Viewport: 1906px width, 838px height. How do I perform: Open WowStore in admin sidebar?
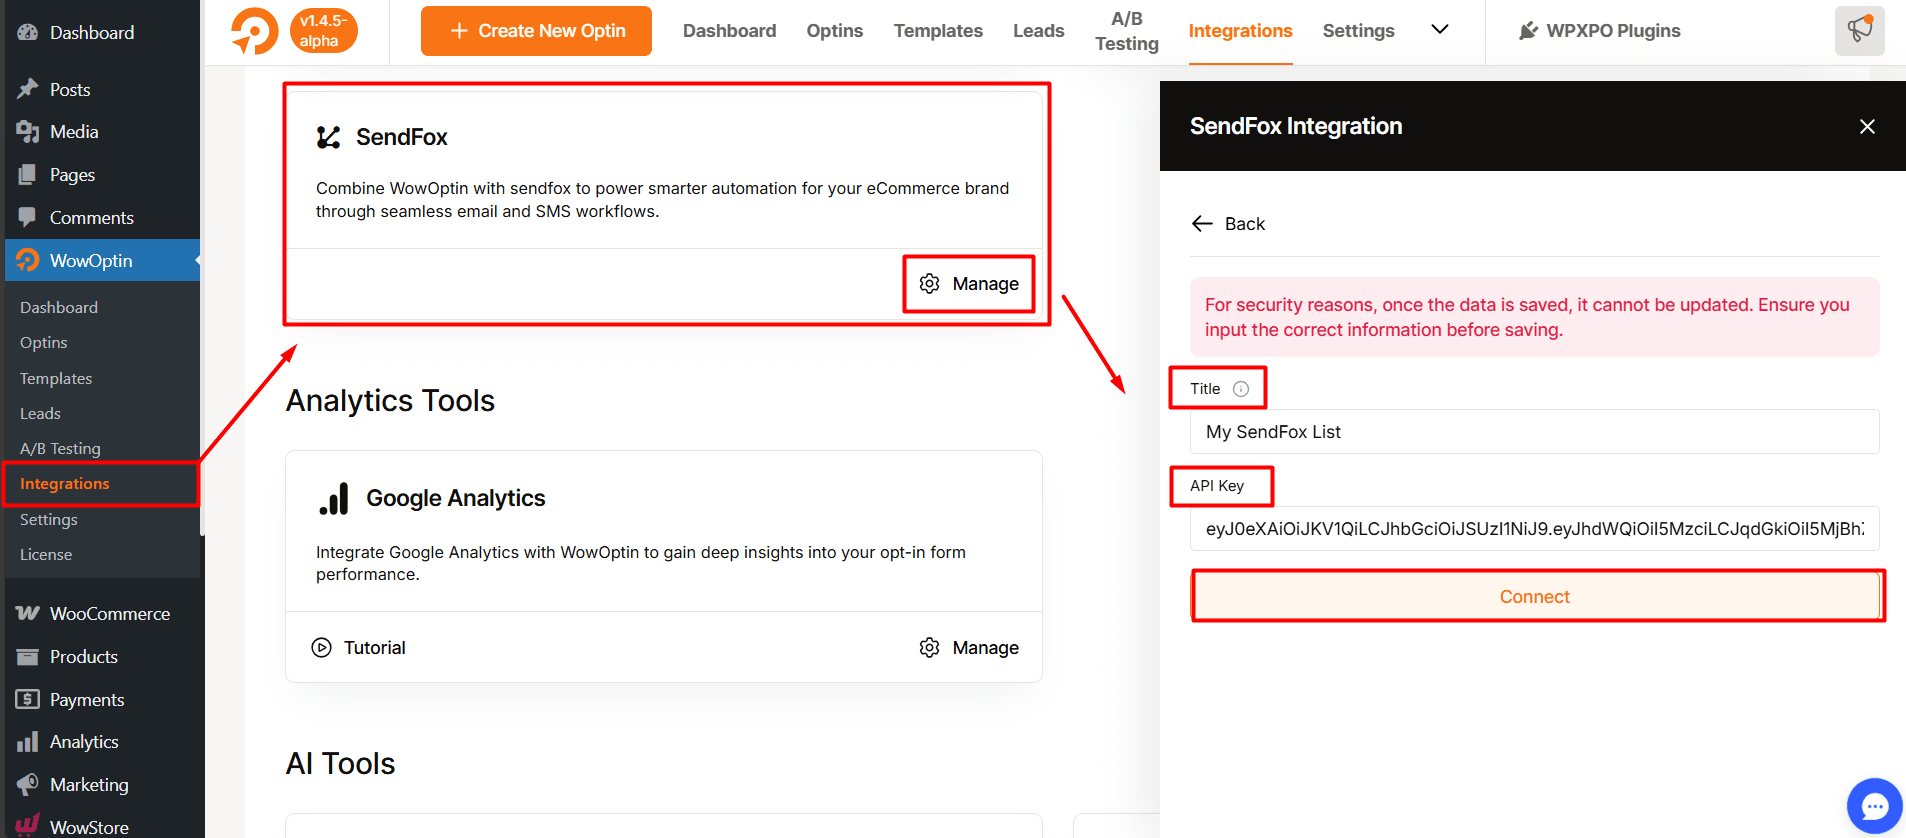(89, 827)
